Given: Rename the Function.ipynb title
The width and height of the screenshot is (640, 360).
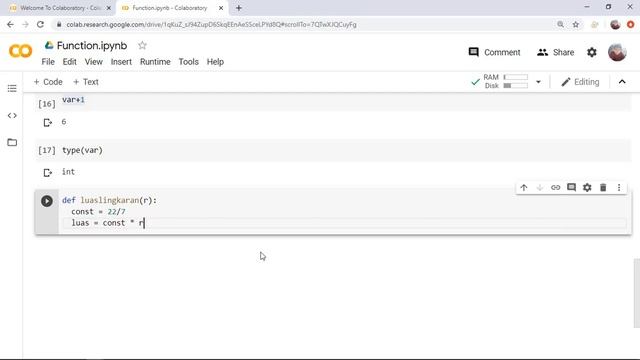Looking at the screenshot, I should 92,45.
